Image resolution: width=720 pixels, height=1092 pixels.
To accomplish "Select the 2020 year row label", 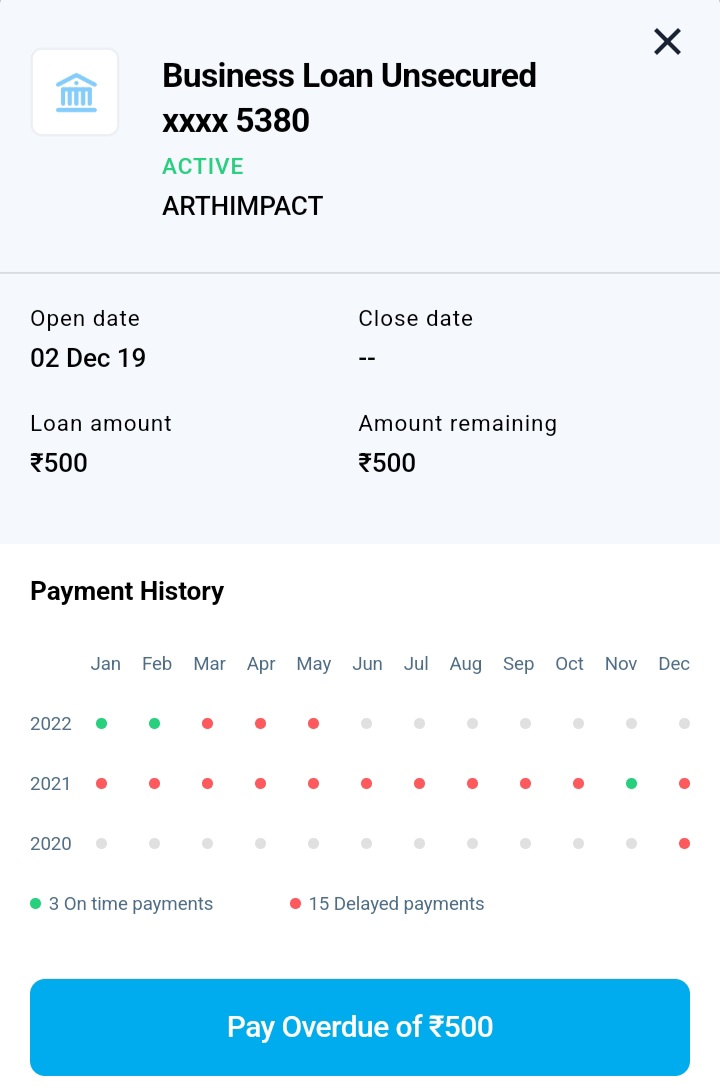I will 51,844.
